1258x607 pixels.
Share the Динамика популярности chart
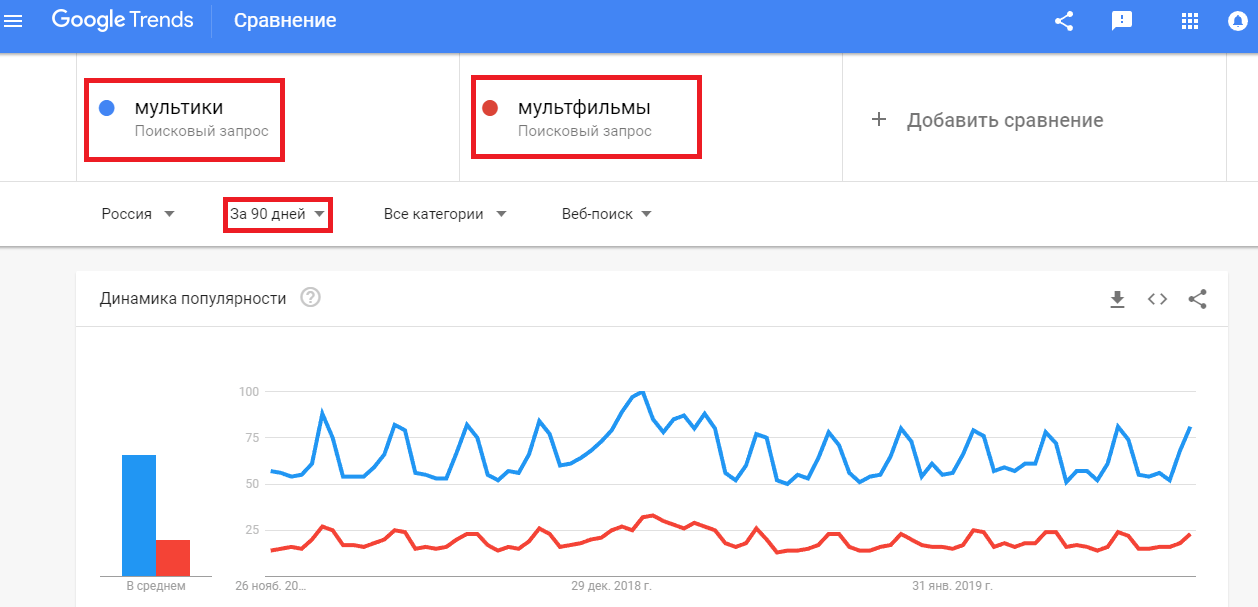tap(1198, 297)
